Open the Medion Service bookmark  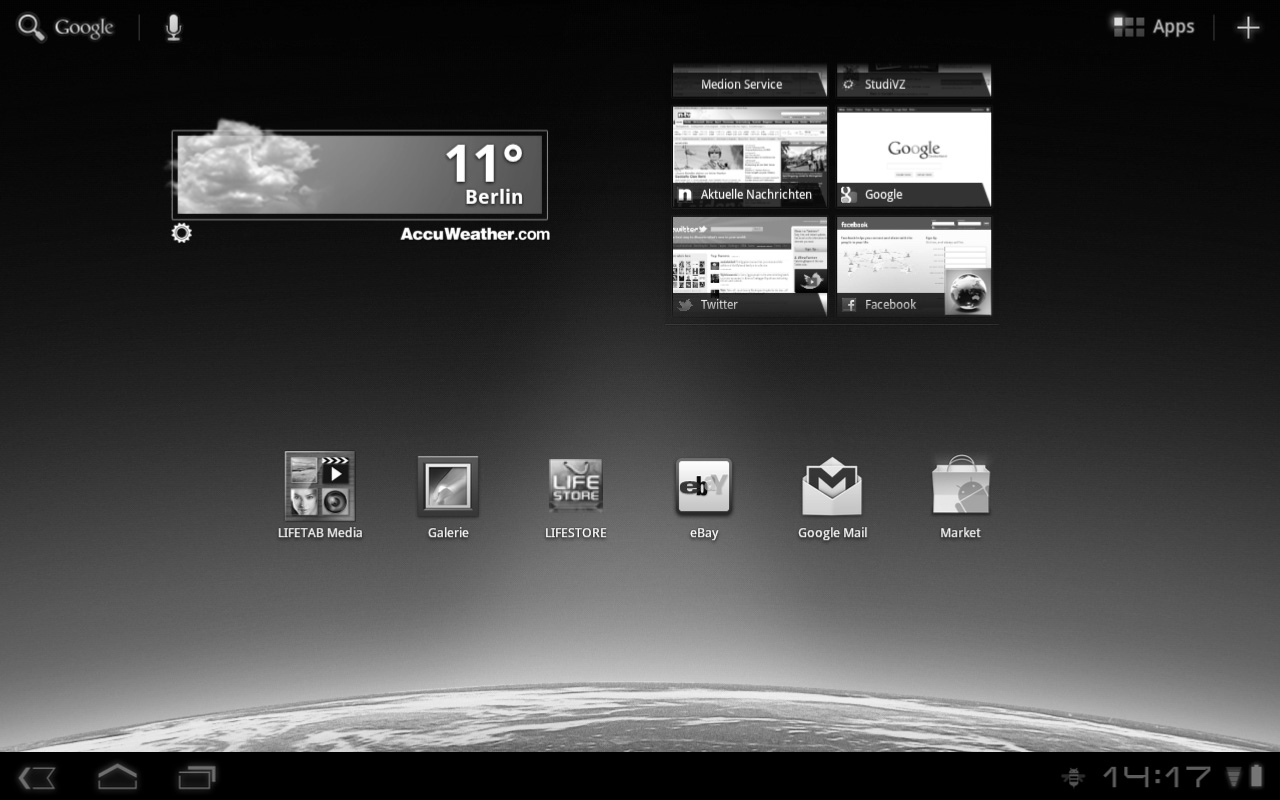750,81
